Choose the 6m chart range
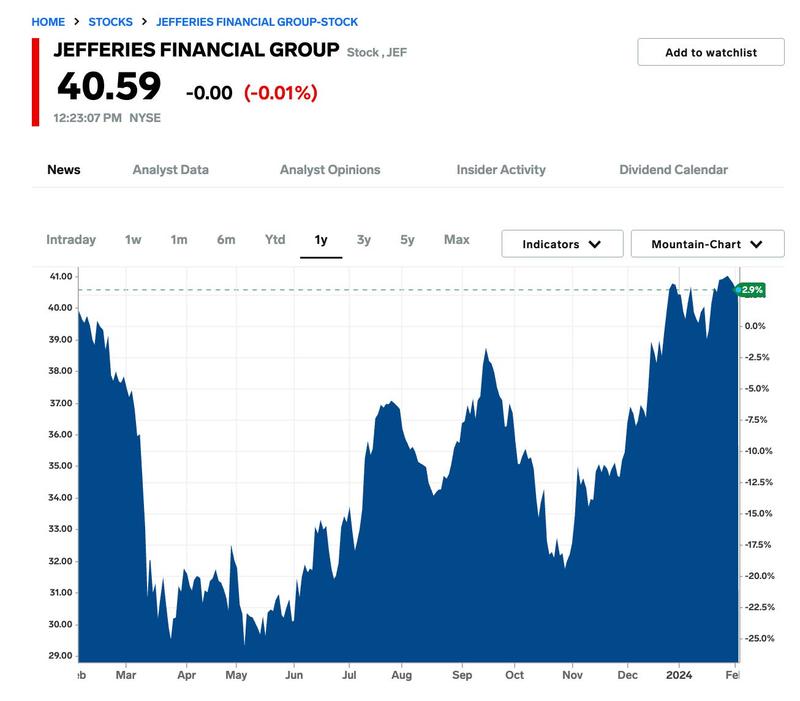The height and width of the screenshot is (701, 800). (226, 240)
